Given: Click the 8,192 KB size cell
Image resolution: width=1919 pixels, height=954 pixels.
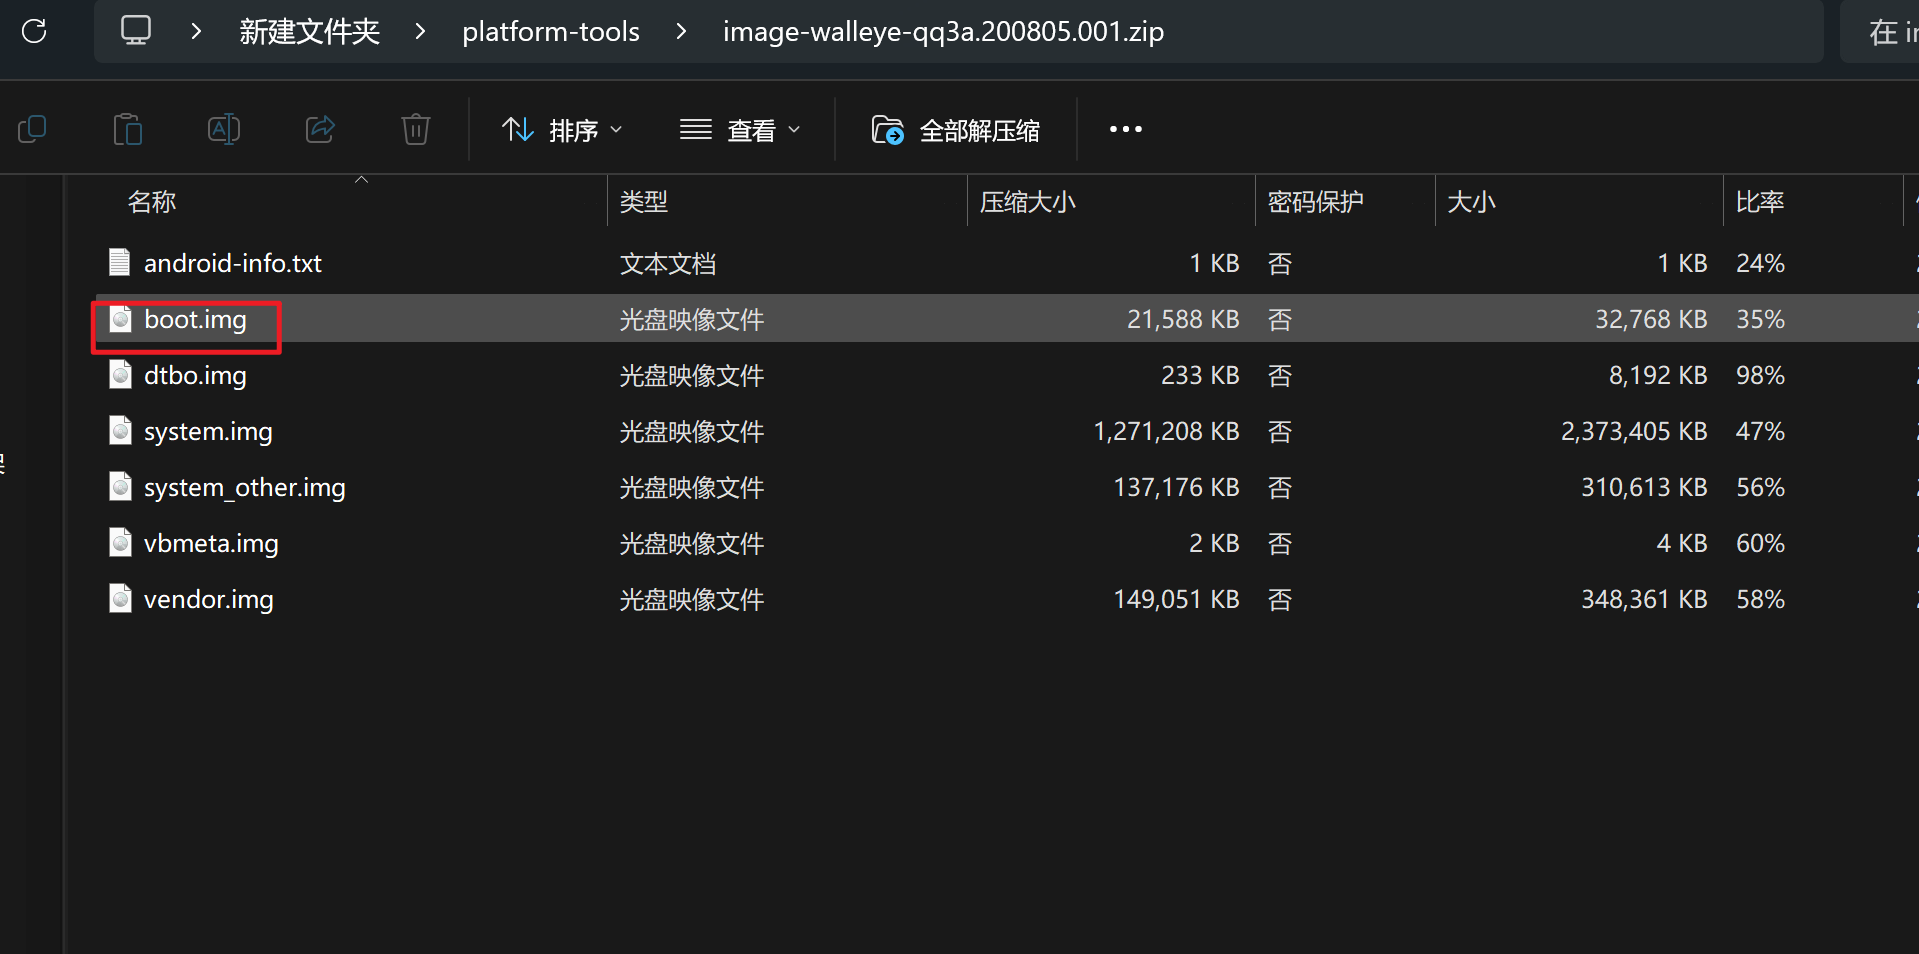Looking at the screenshot, I should tap(1658, 375).
